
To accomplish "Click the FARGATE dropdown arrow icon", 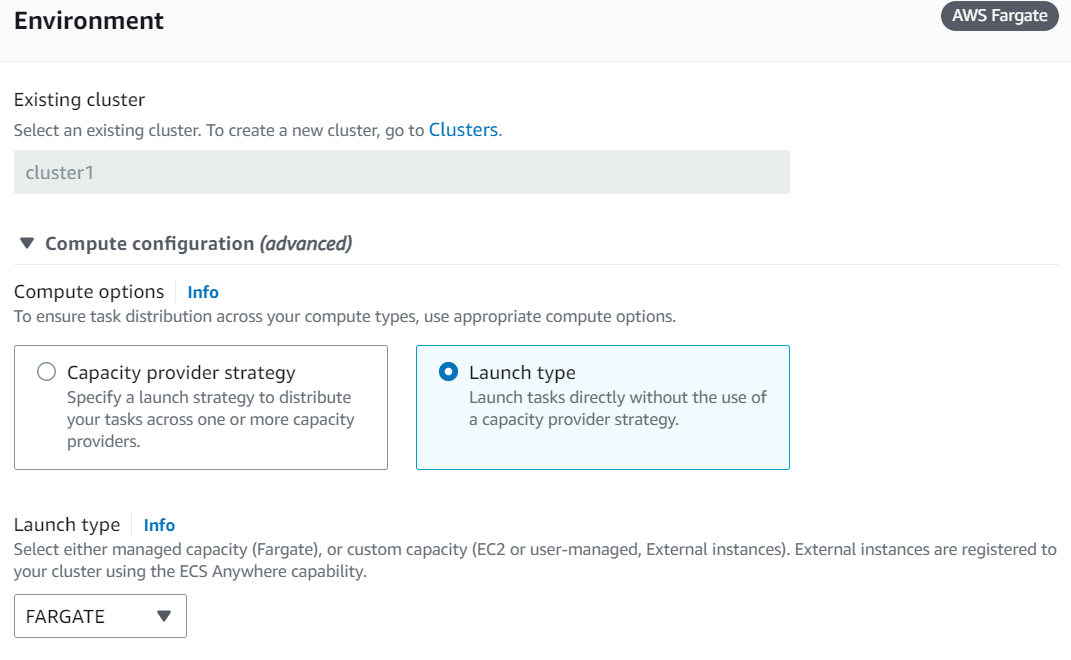I will [164, 616].
